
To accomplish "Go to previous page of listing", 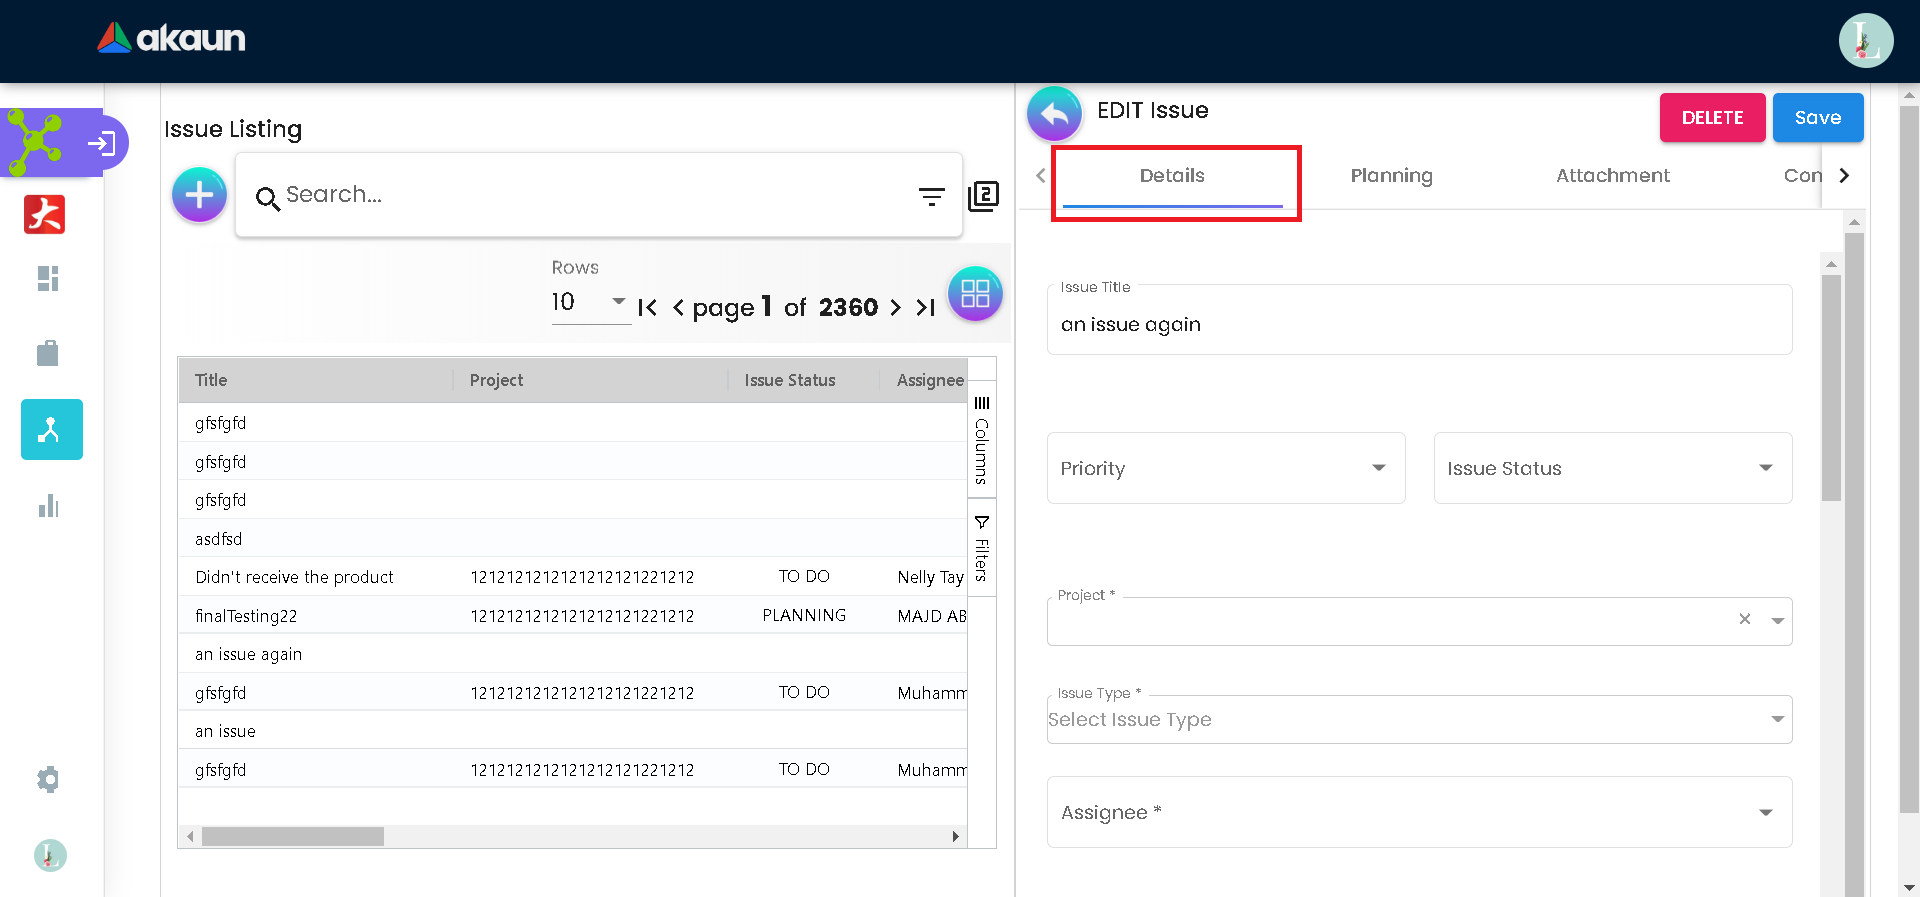I will pos(678,308).
